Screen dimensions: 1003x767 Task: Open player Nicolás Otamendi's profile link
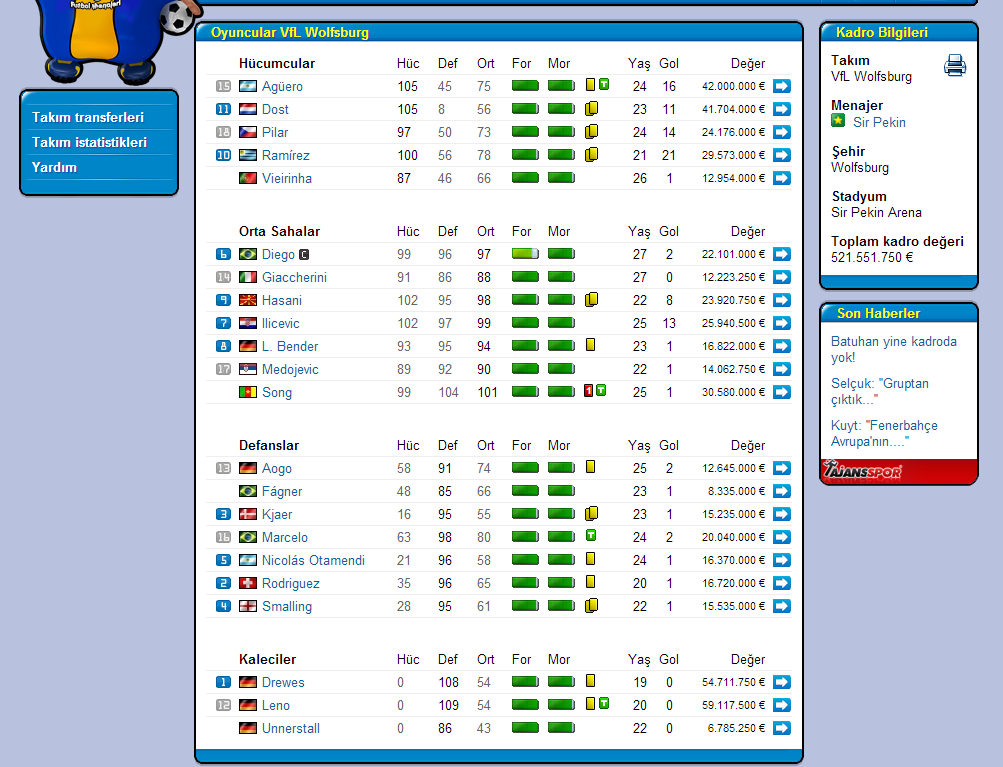pos(313,561)
